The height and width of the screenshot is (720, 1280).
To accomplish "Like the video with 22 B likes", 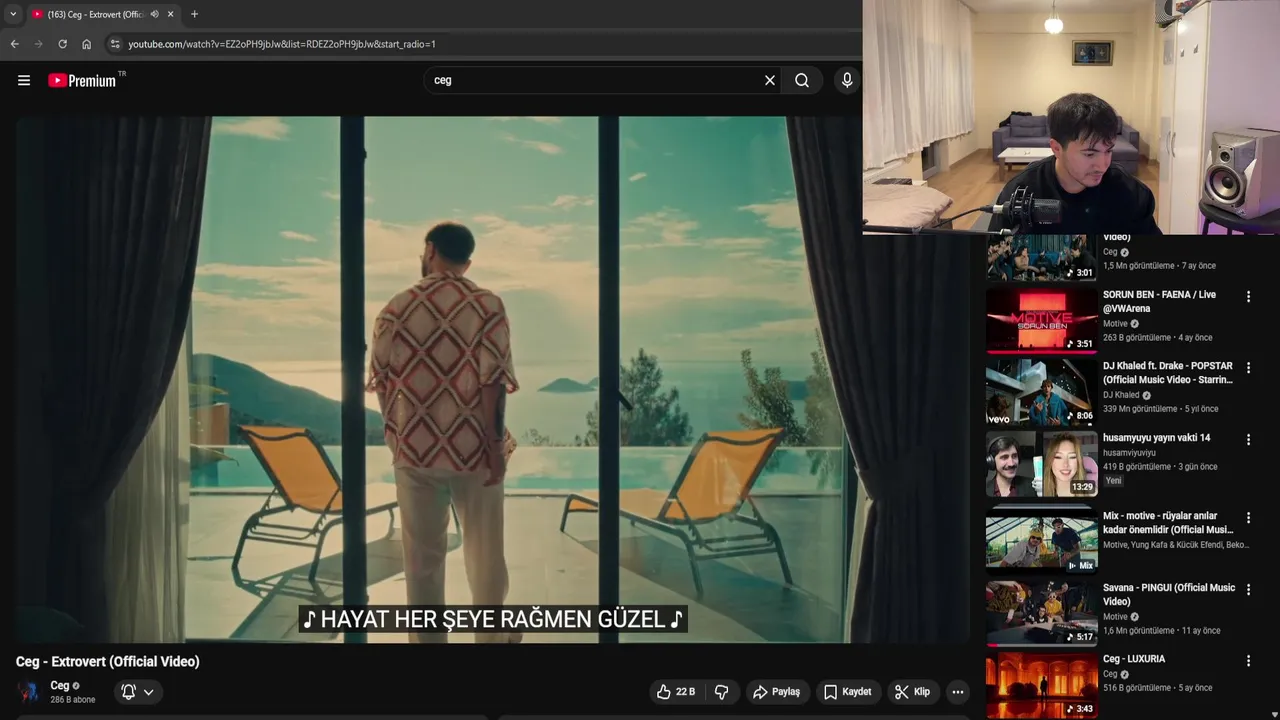I will pyautogui.click(x=676, y=692).
